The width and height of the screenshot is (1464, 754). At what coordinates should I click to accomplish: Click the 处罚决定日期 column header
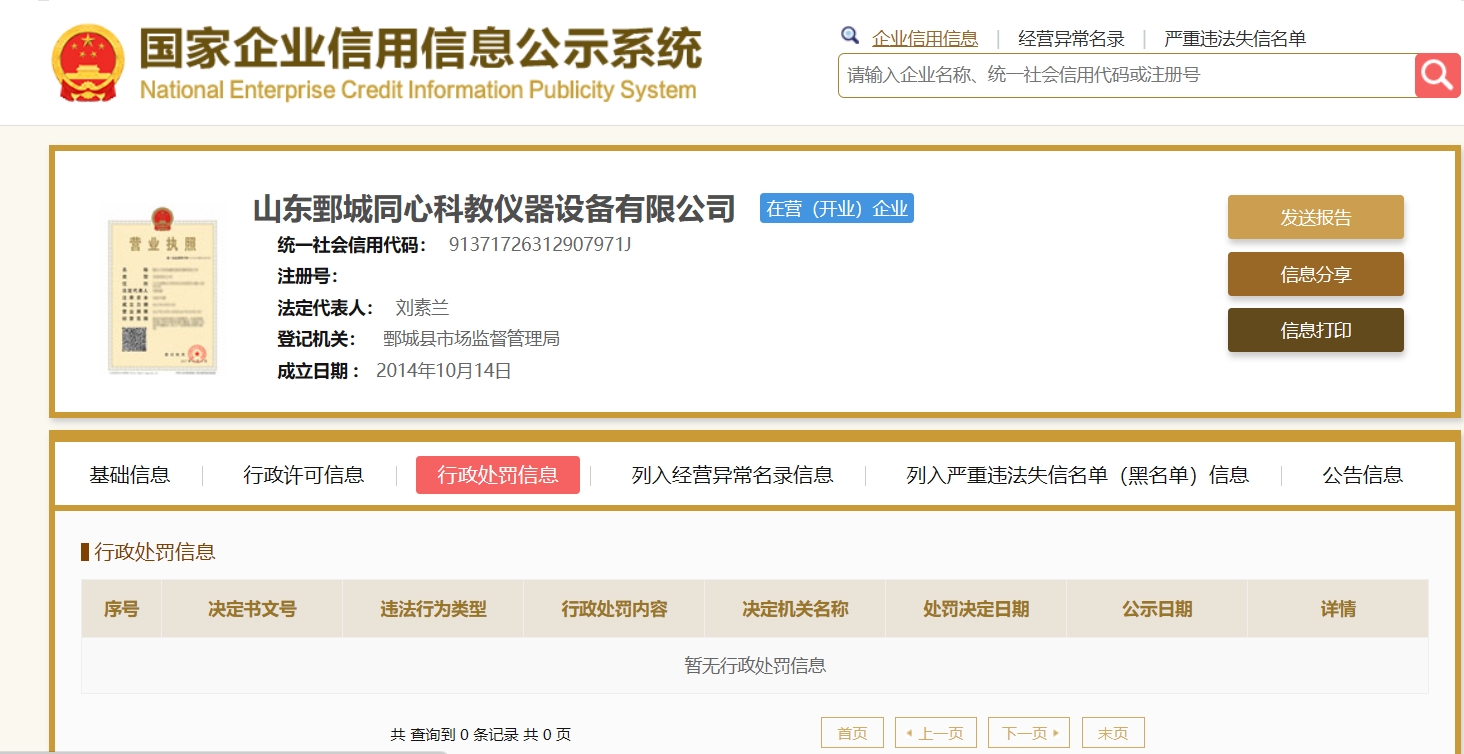point(976,609)
